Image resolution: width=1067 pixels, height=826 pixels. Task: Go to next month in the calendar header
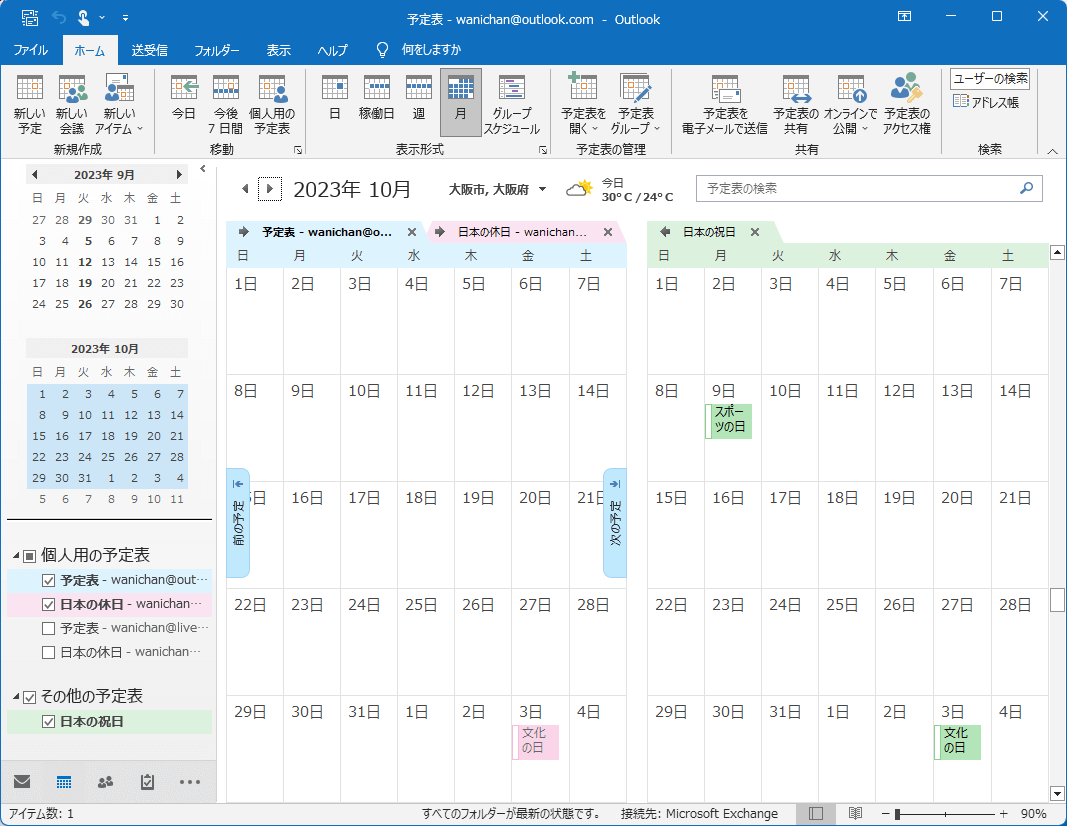[x=270, y=188]
